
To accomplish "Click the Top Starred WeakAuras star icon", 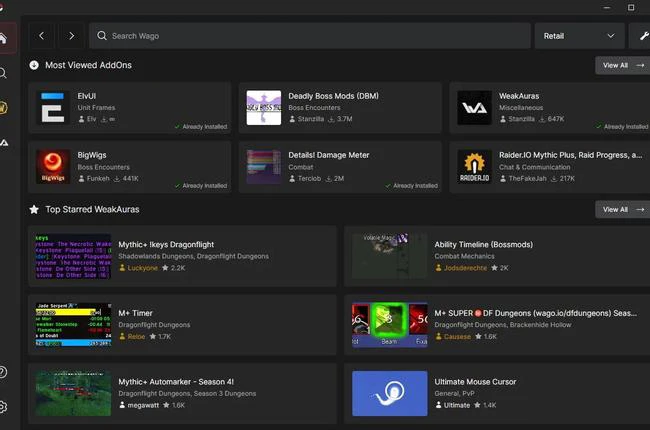I will click(x=34, y=209).
